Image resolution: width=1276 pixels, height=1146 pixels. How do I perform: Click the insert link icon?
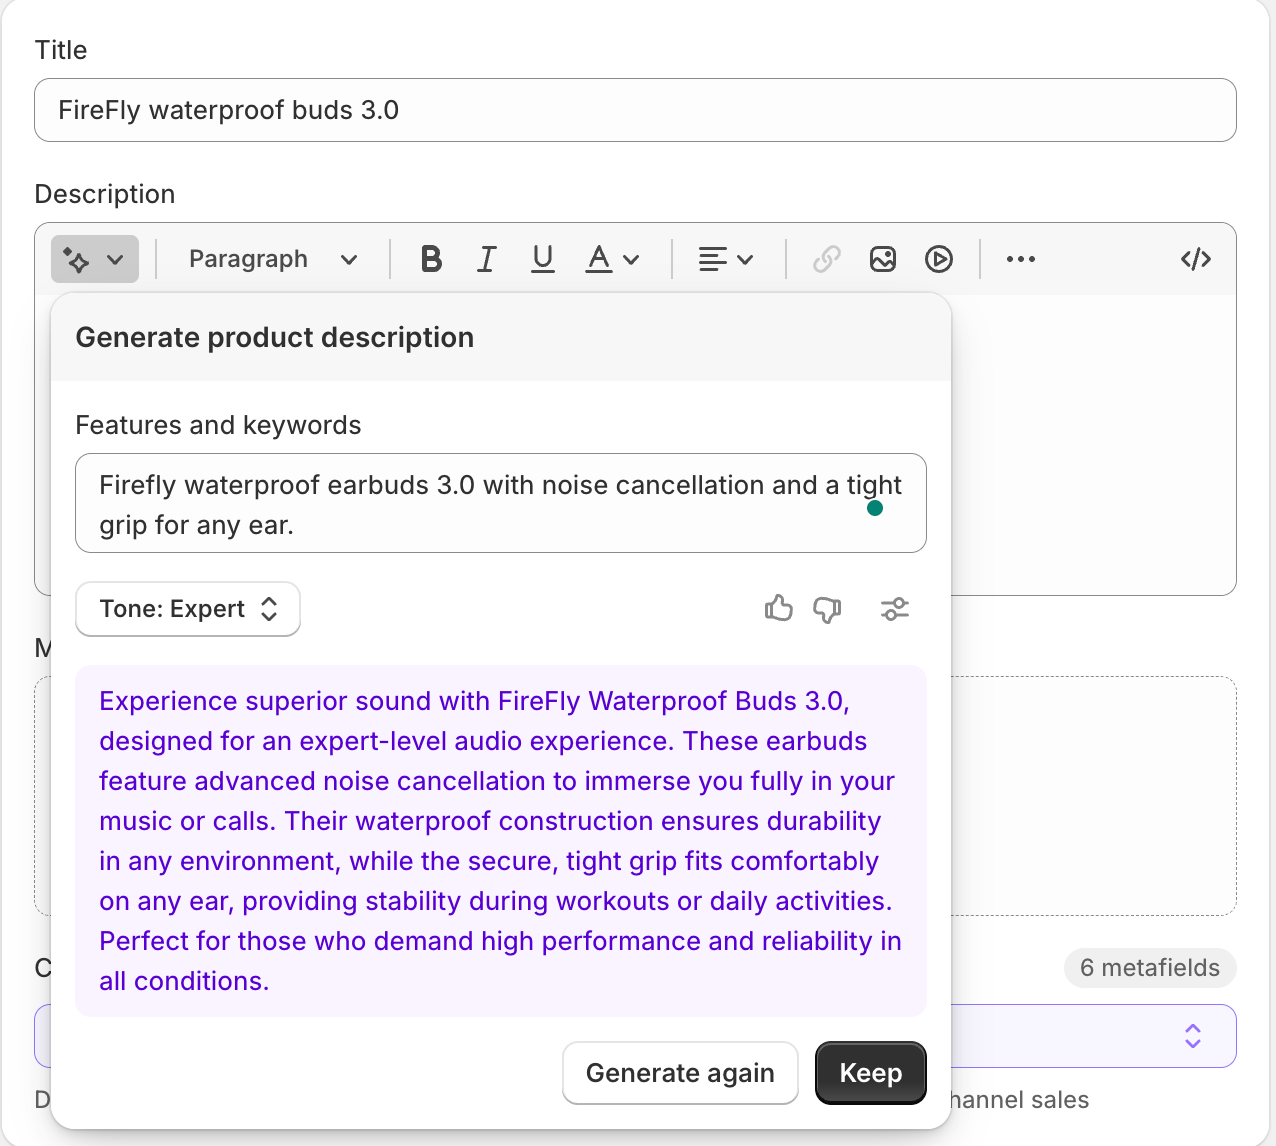(x=827, y=259)
